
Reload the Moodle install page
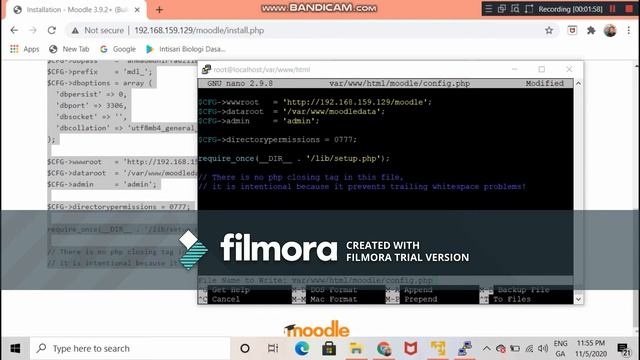[x=51, y=30]
